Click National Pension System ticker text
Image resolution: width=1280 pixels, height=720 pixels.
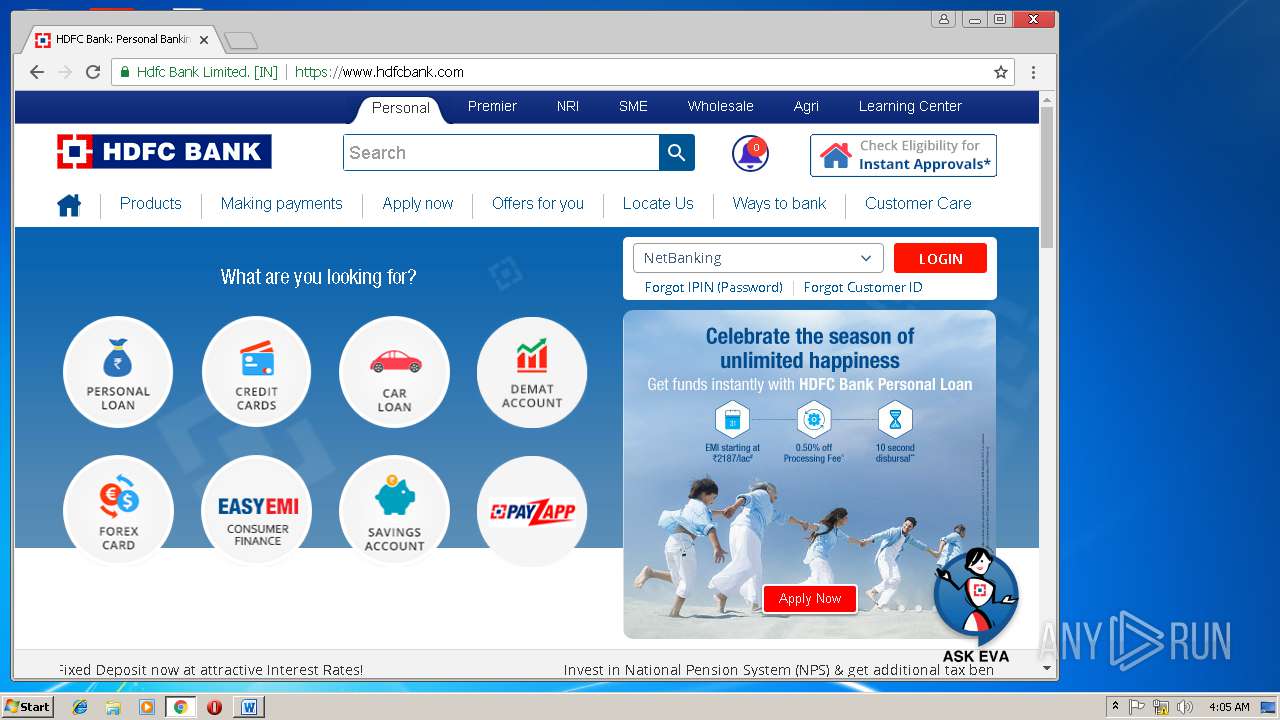point(779,670)
